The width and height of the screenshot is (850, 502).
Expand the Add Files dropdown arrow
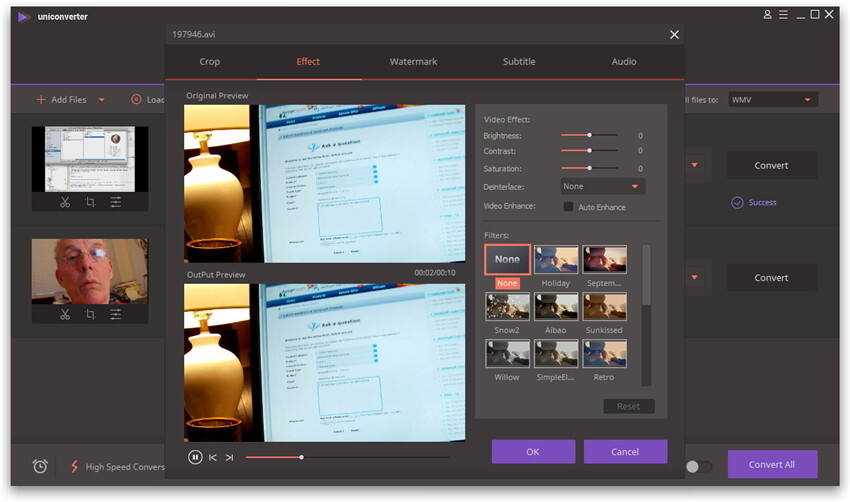(x=102, y=100)
